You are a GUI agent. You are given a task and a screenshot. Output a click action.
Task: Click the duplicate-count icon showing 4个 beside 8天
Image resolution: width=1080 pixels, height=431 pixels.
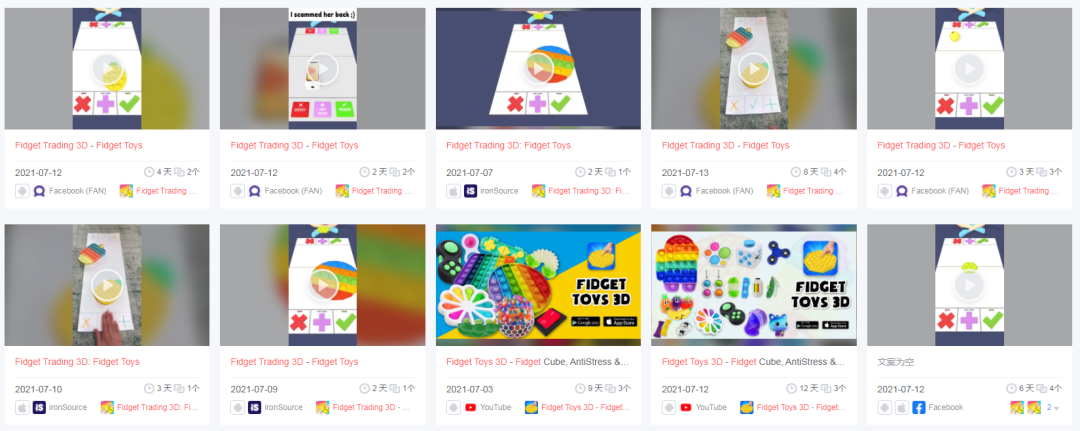click(827, 172)
